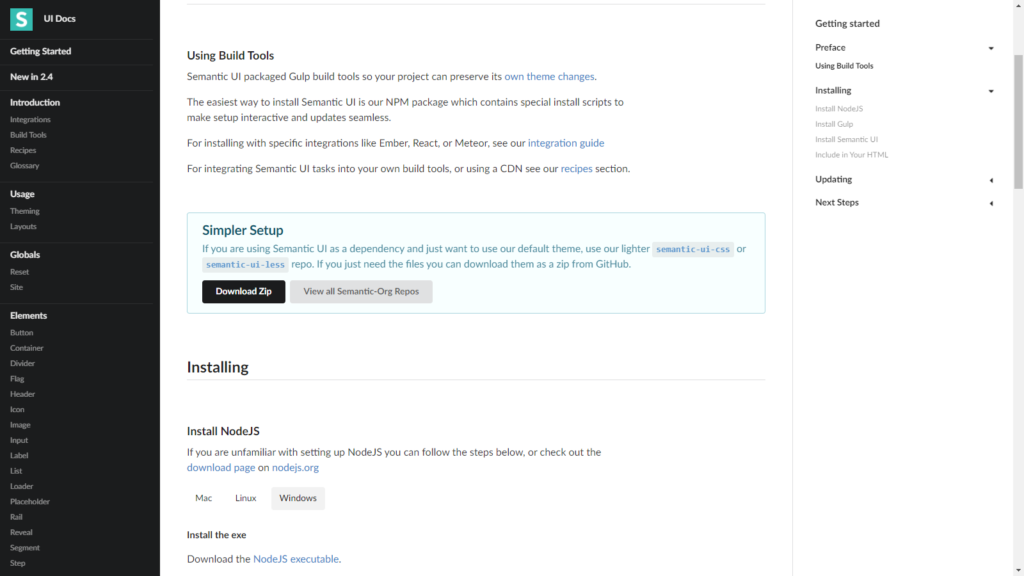Viewport: 1024px width, 576px height.
Task: Open New in 2.4 menu item
Action: click(x=31, y=76)
